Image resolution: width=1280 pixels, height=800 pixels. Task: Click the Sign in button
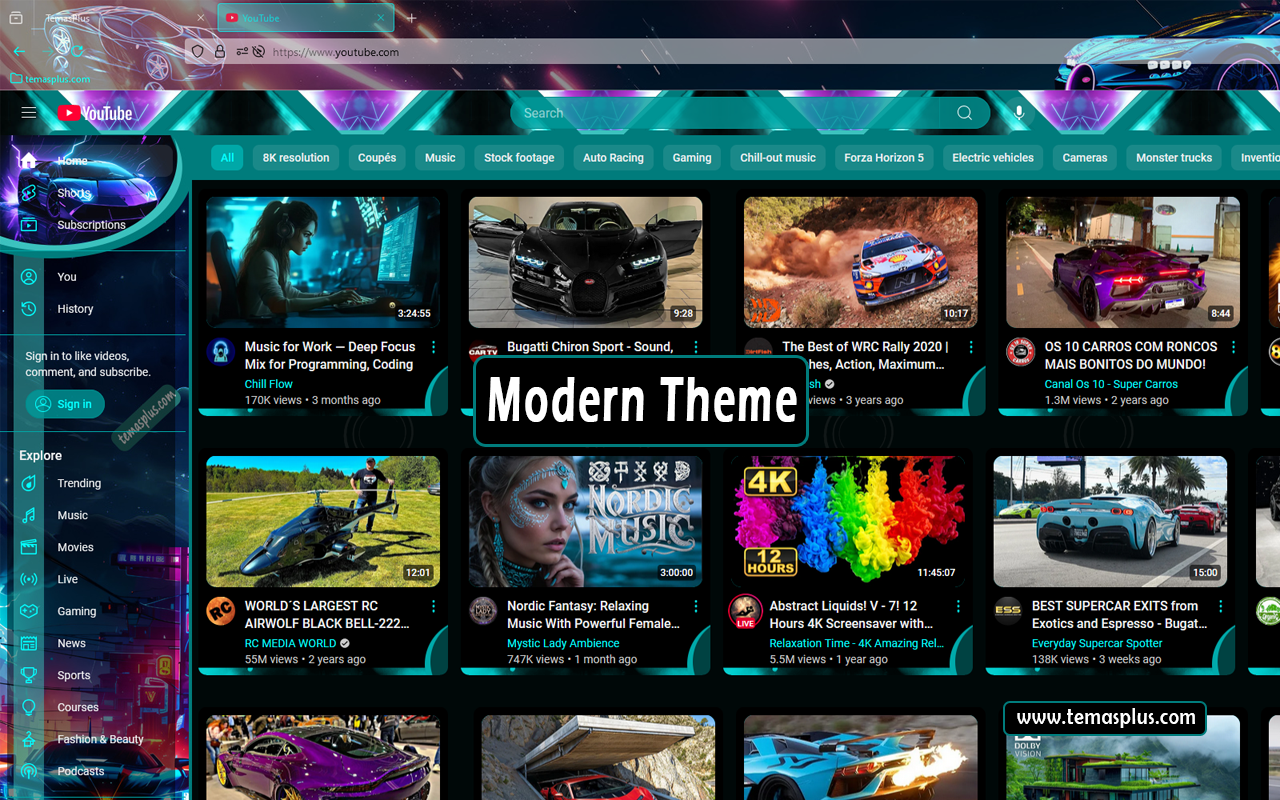click(x=65, y=404)
